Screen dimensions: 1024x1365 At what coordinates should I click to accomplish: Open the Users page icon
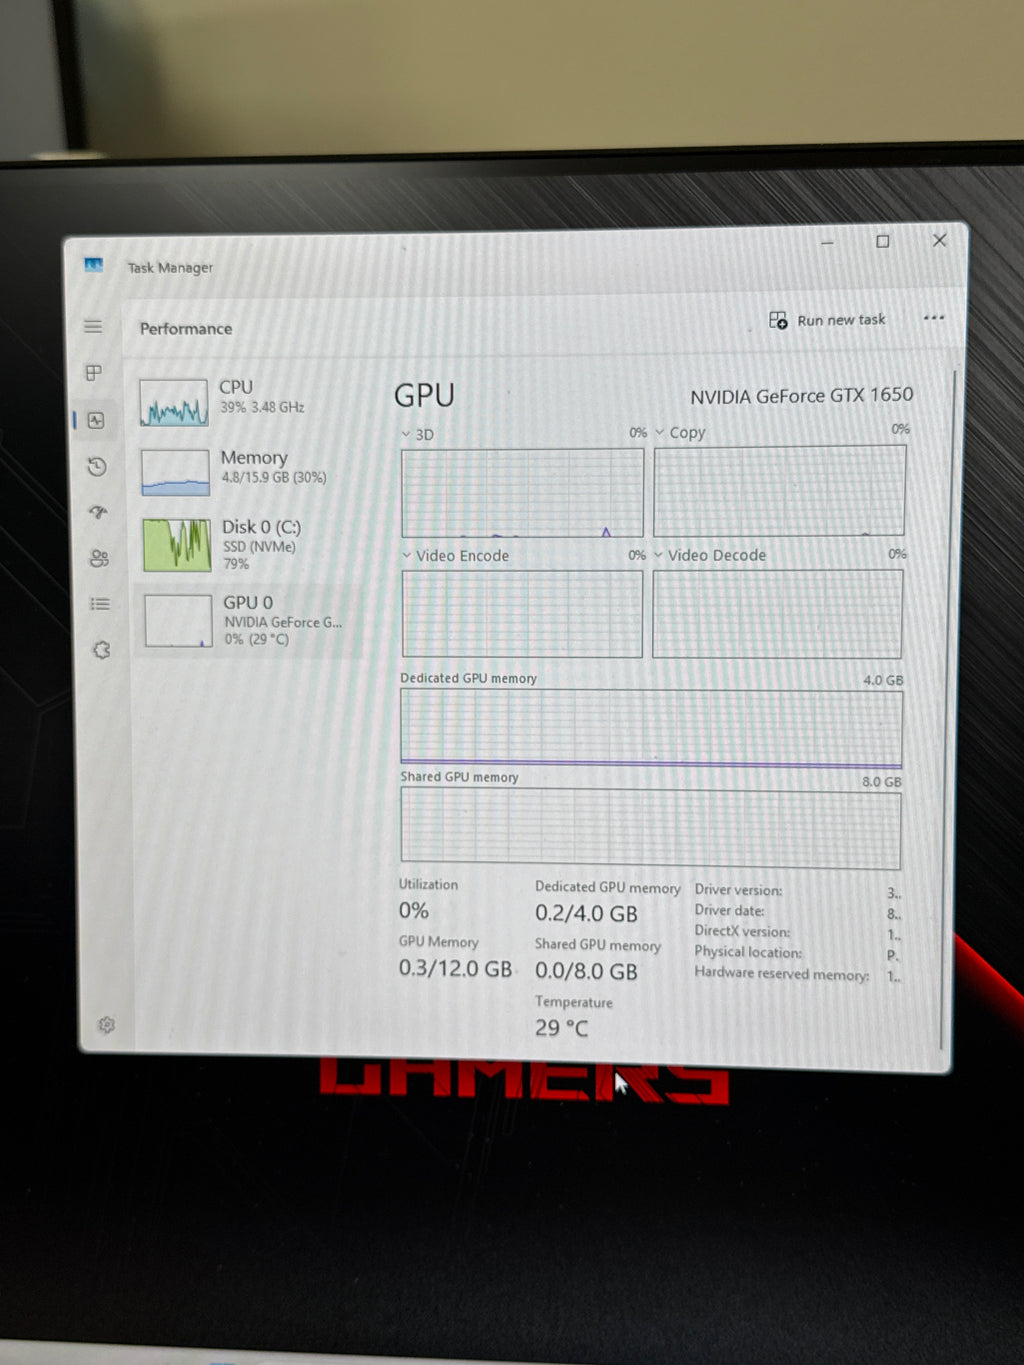tap(99, 558)
